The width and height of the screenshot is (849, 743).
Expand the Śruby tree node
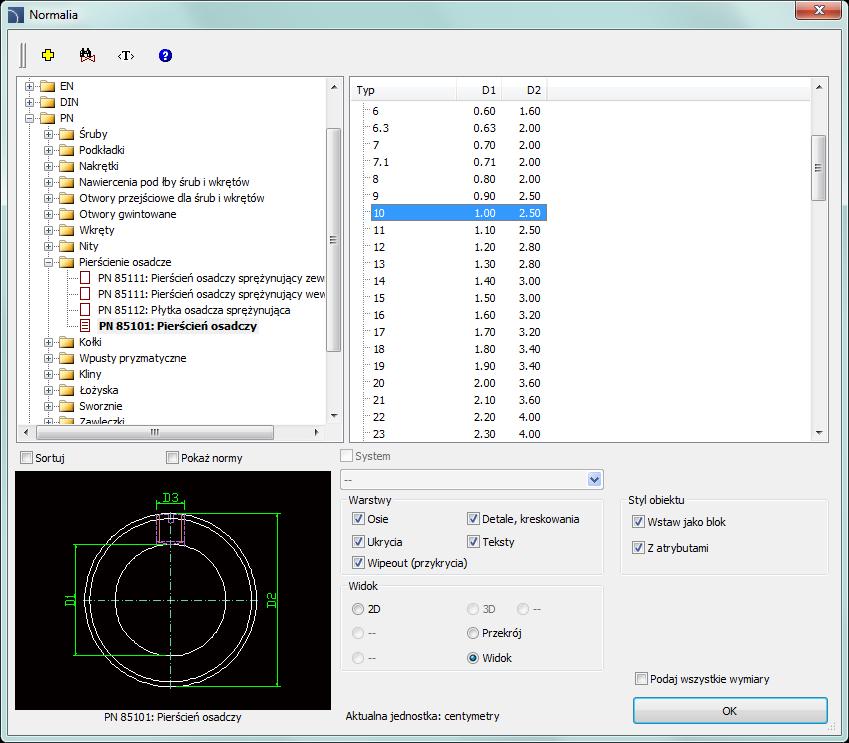click(x=49, y=134)
